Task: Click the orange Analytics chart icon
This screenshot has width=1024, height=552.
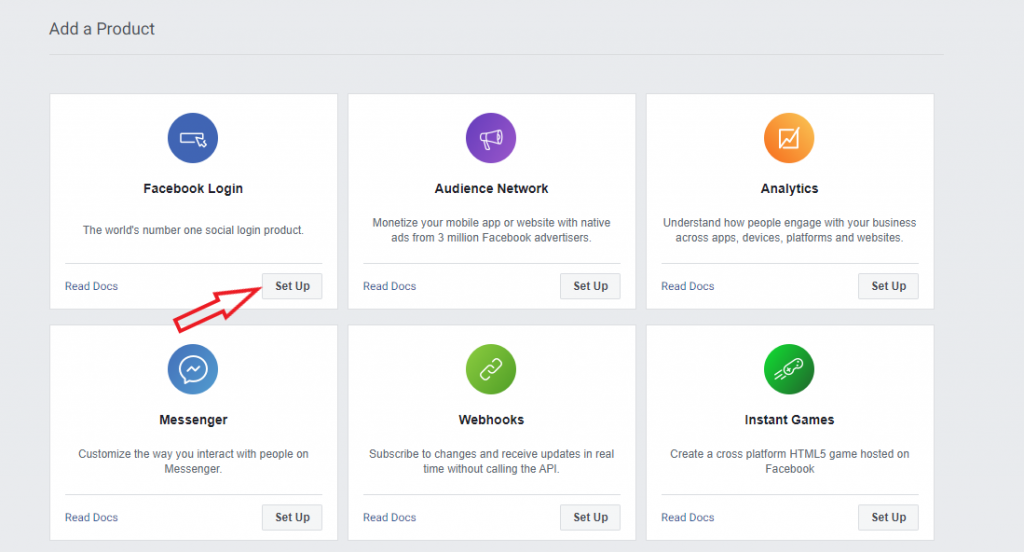Action: point(789,138)
